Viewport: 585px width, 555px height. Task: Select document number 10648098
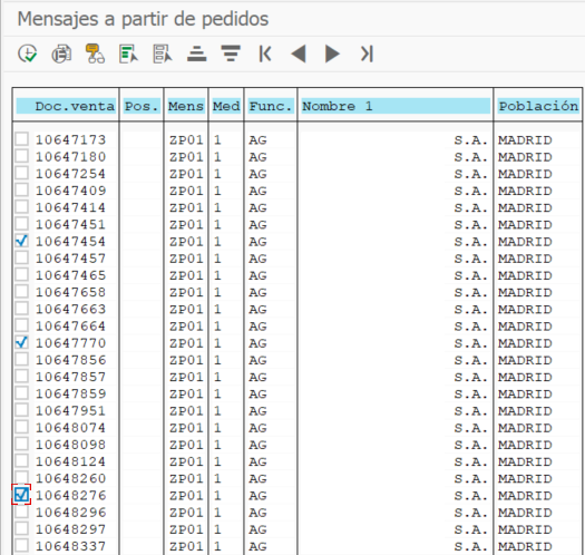(71, 445)
